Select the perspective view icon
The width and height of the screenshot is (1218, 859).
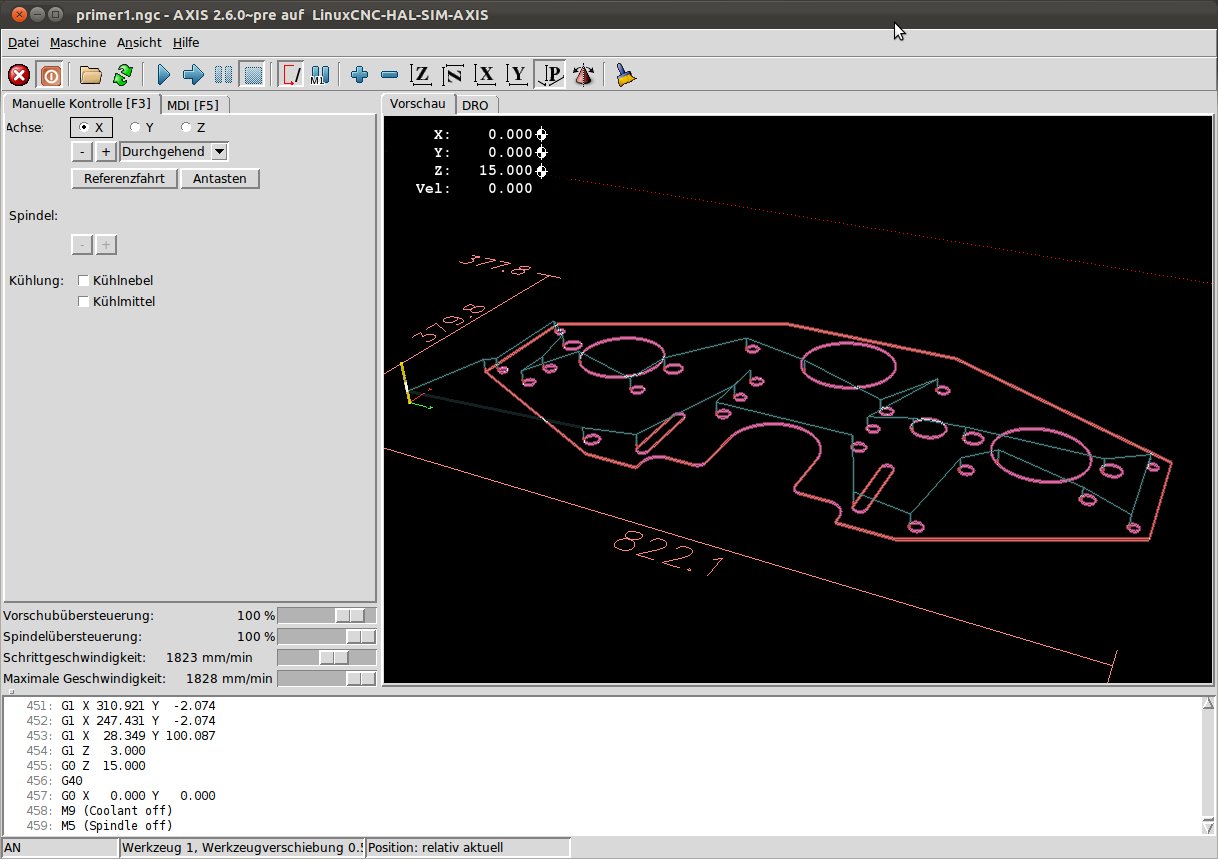tap(549, 75)
